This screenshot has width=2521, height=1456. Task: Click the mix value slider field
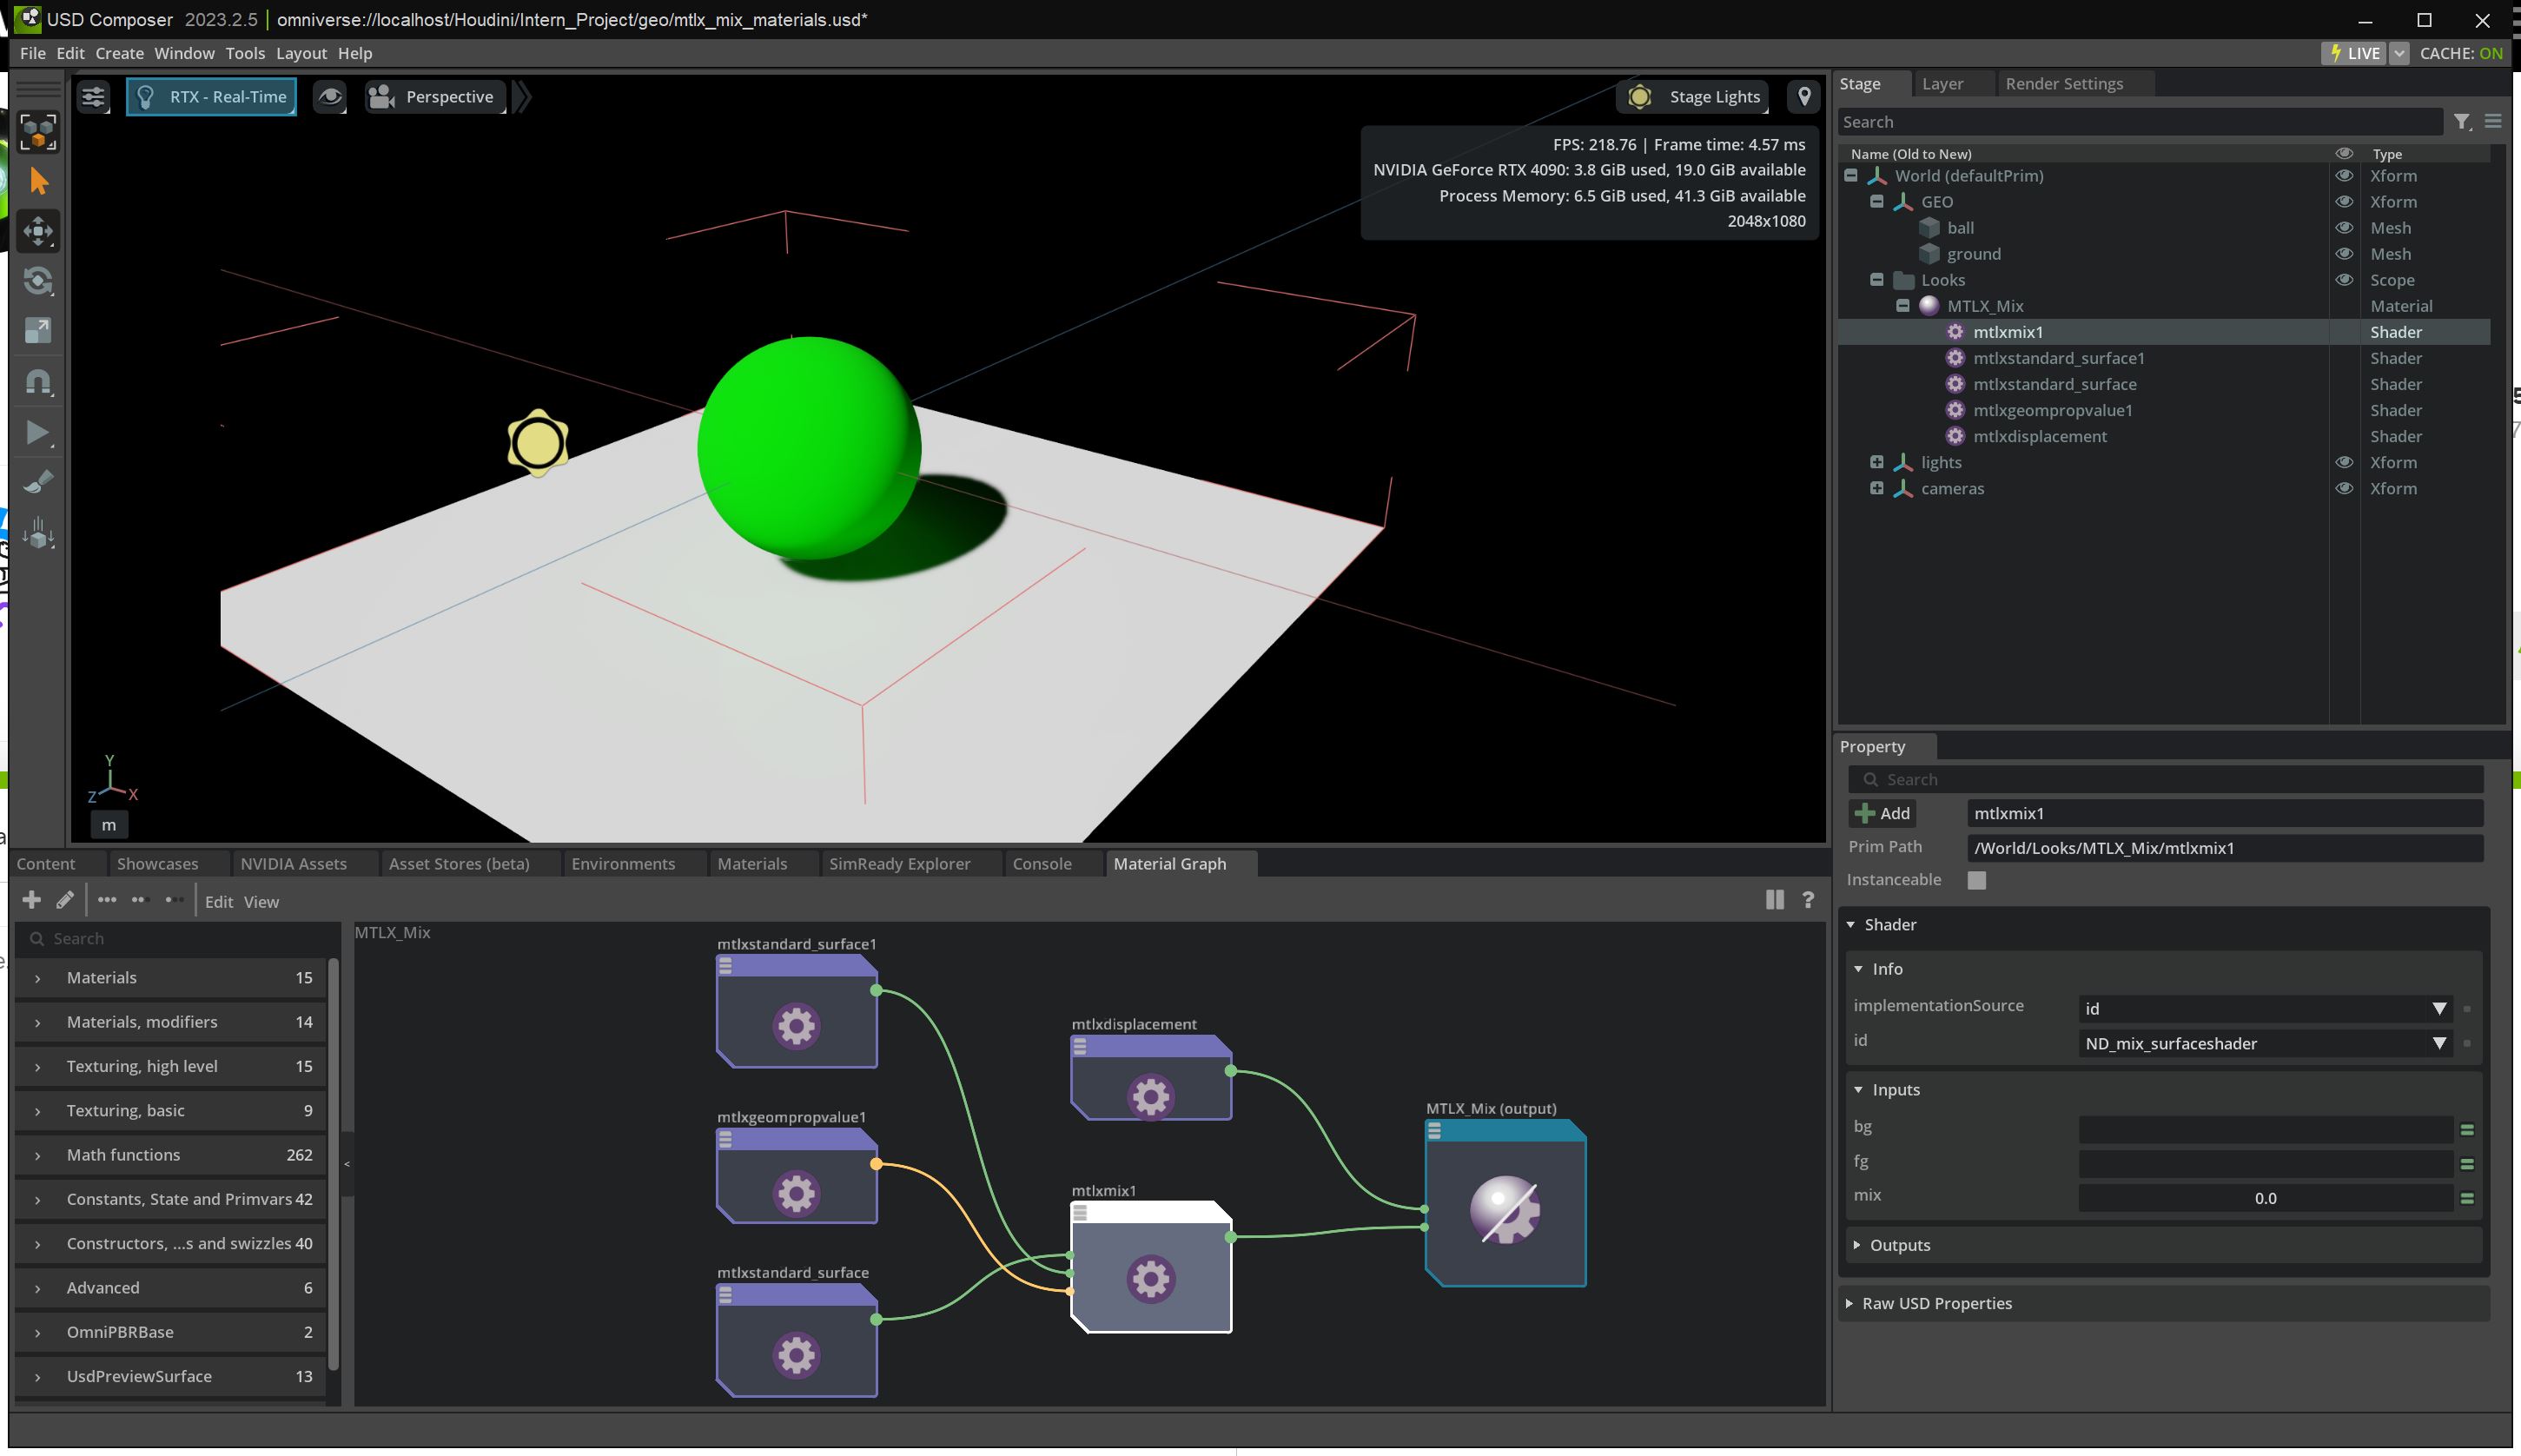tap(2264, 1198)
